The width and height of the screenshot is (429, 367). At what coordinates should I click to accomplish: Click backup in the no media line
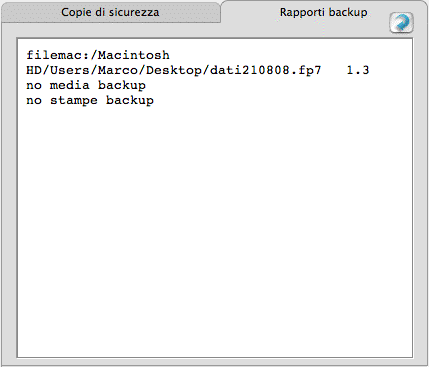coord(122,86)
